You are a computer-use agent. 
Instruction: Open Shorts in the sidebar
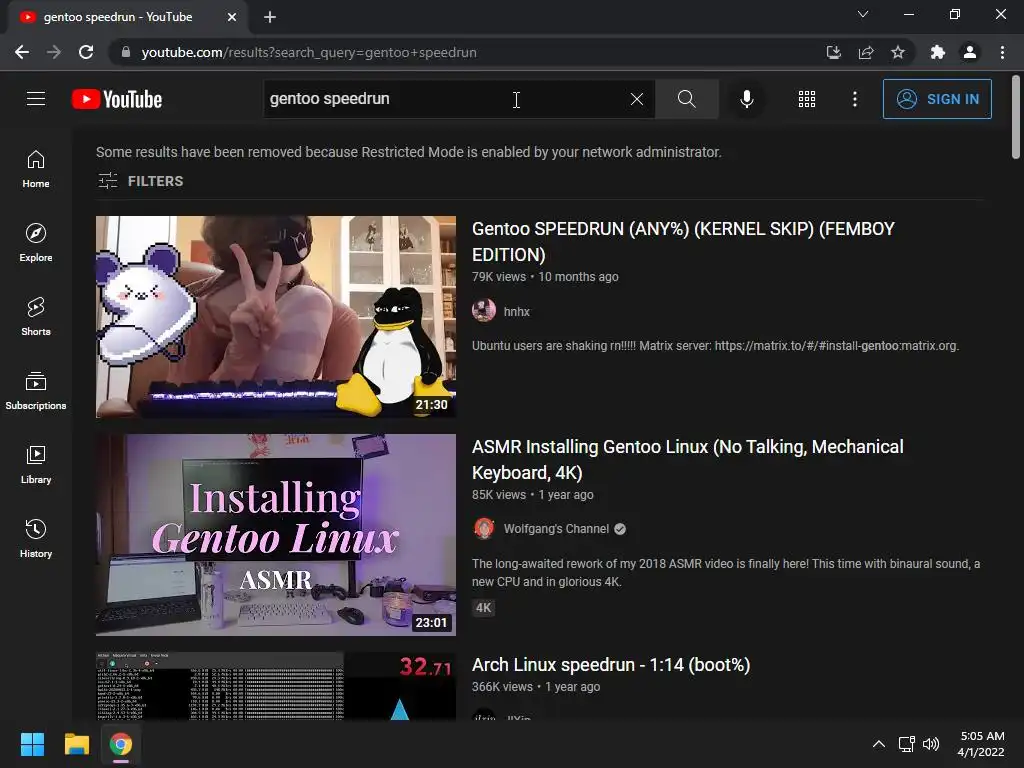36,317
